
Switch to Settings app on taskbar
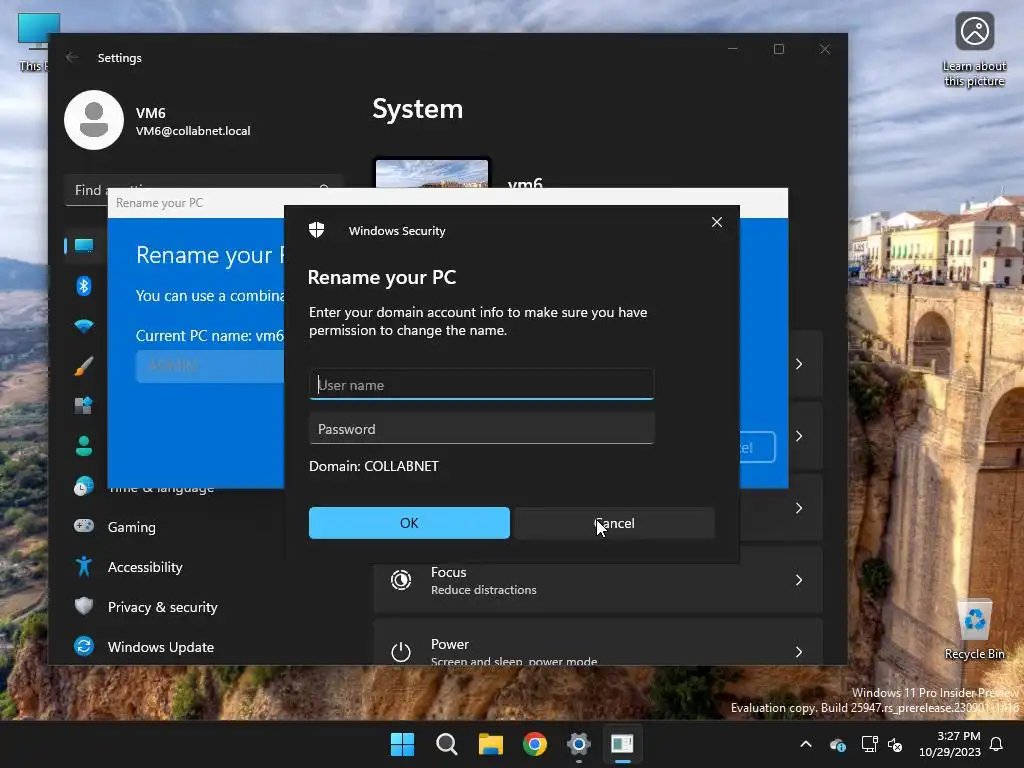coord(579,744)
